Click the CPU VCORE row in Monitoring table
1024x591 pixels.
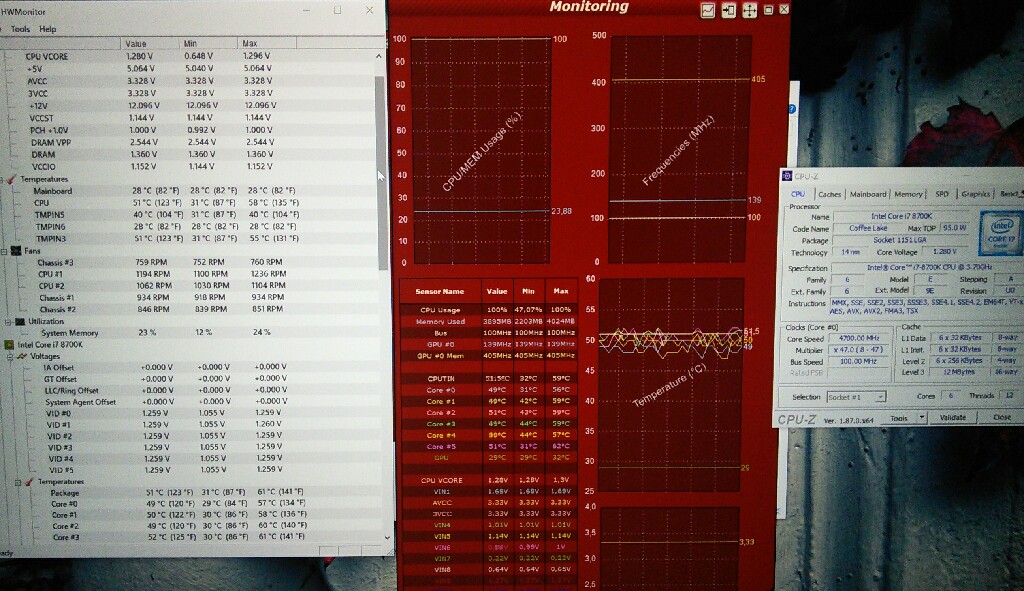[x=488, y=481]
